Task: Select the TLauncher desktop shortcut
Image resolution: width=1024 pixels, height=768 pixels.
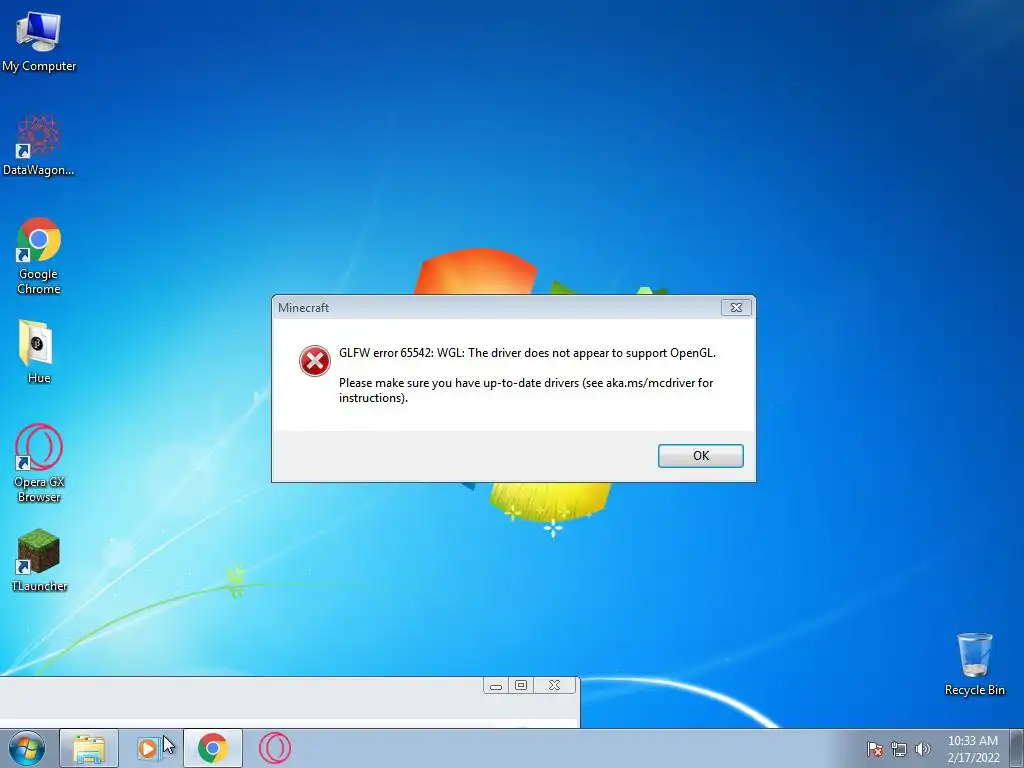Action: click(x=39, y=560)
